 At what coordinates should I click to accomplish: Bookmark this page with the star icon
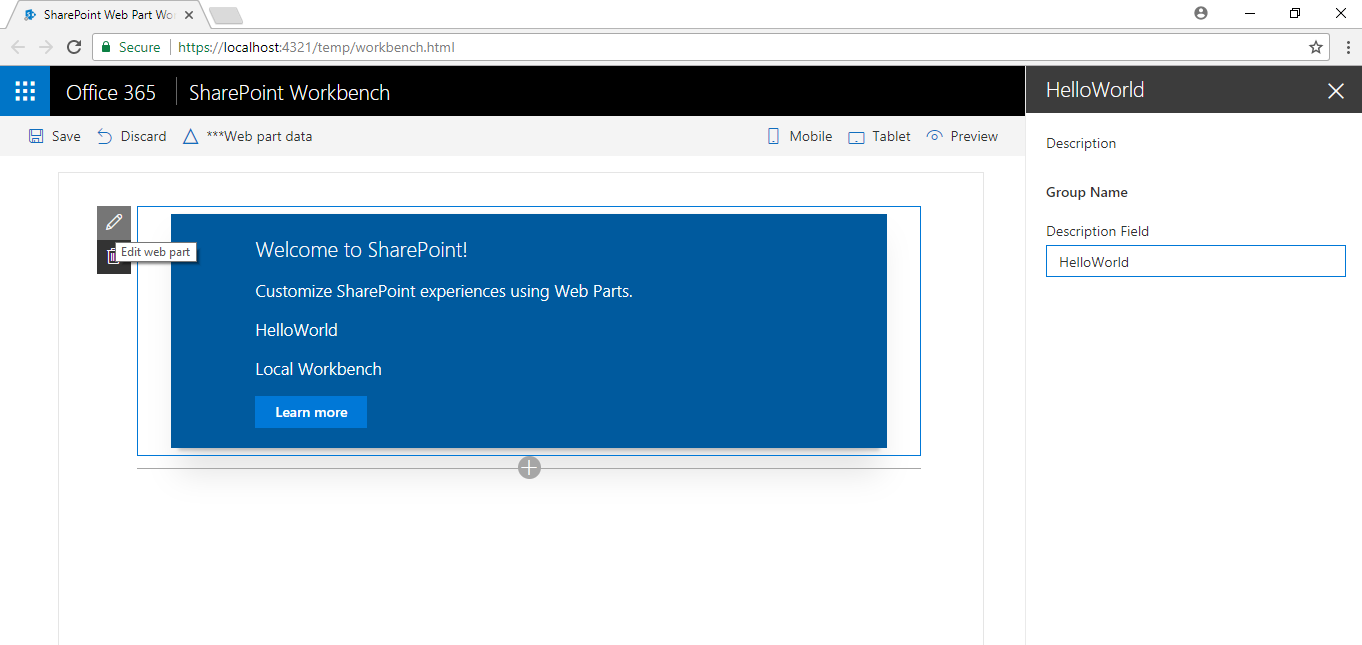1316,47
